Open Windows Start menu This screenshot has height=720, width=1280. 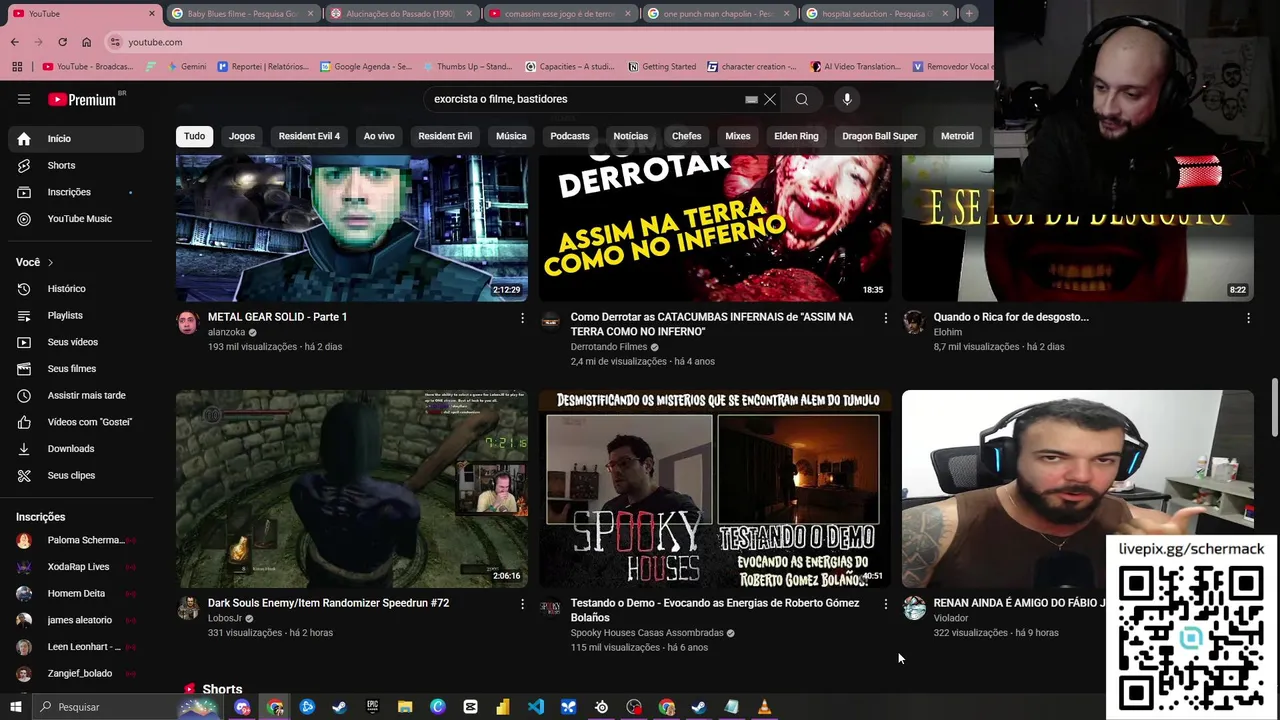[x=16, y=707]
